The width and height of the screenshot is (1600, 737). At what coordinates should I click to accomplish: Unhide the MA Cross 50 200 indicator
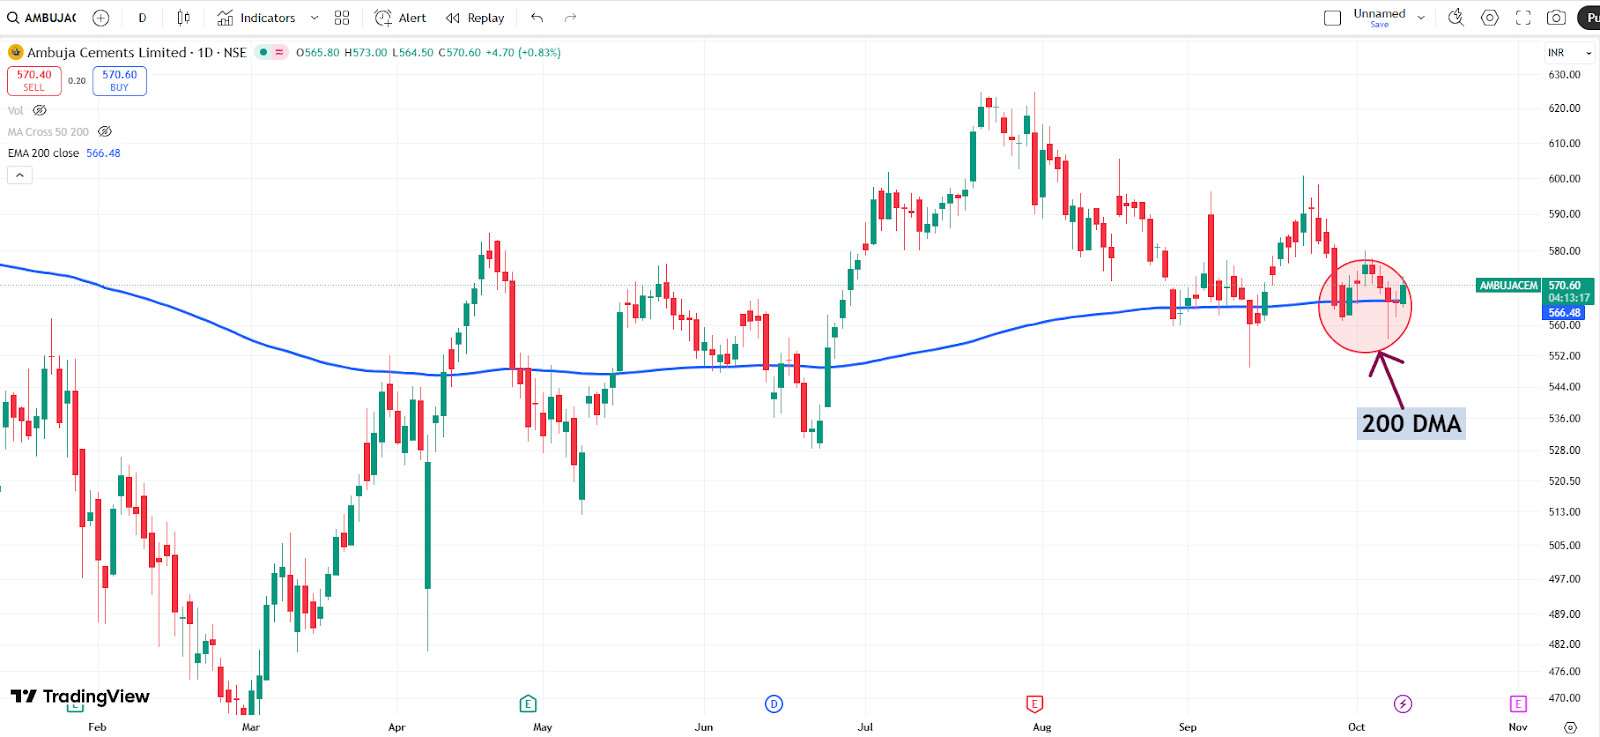point(105,132)
